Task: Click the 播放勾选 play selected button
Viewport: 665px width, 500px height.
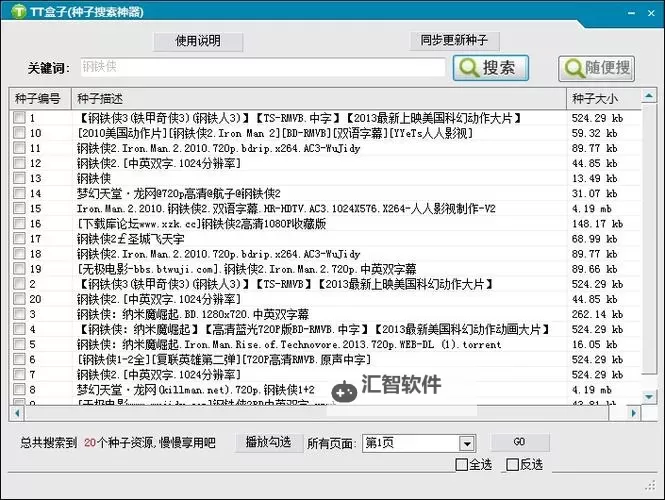Action: click(x=268, y=443)
